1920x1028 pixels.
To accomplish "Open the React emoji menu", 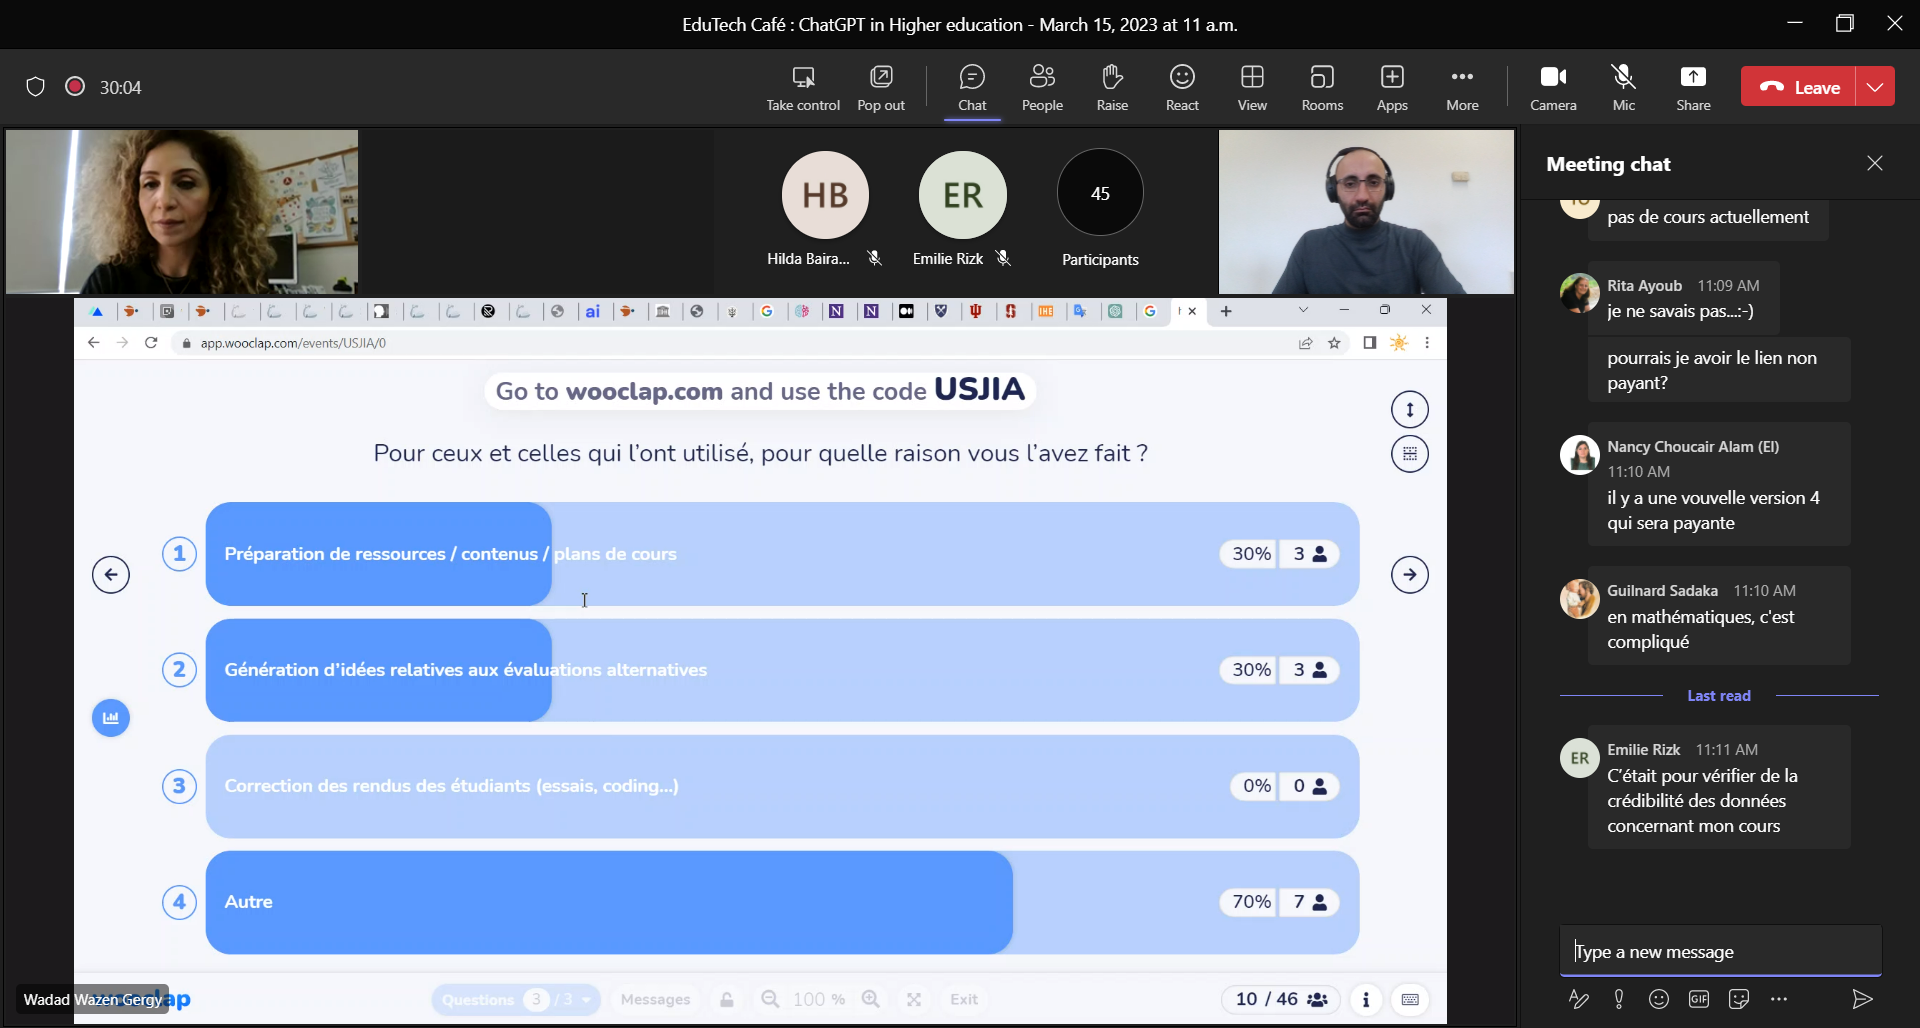I will click(1182, 88).
